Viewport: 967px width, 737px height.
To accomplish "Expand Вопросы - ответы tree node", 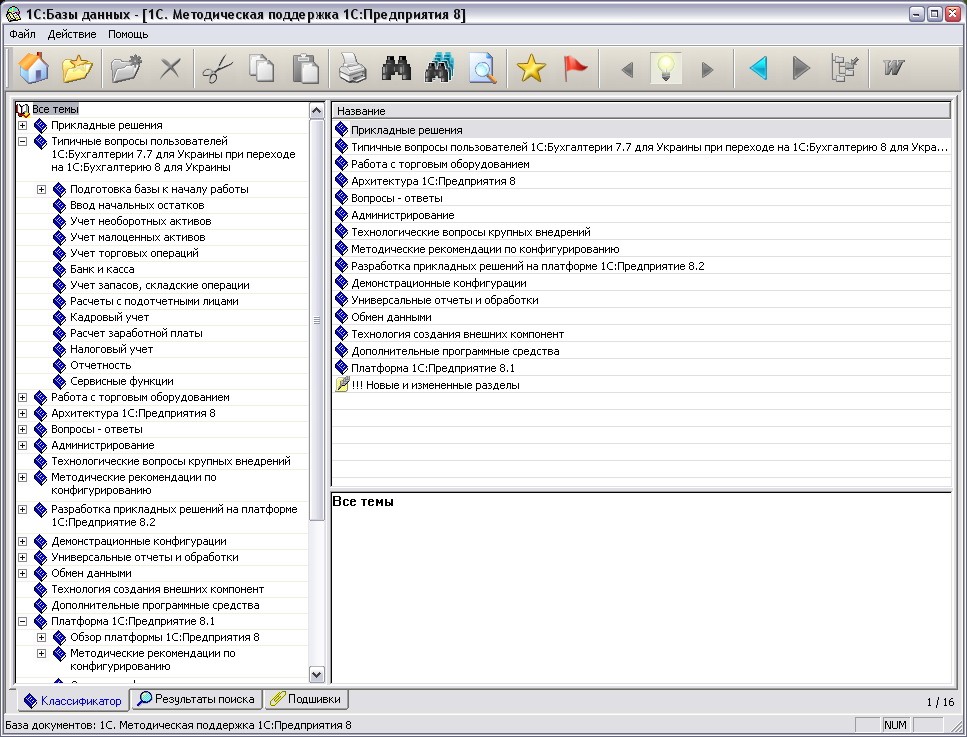I will tap(23, 429).
